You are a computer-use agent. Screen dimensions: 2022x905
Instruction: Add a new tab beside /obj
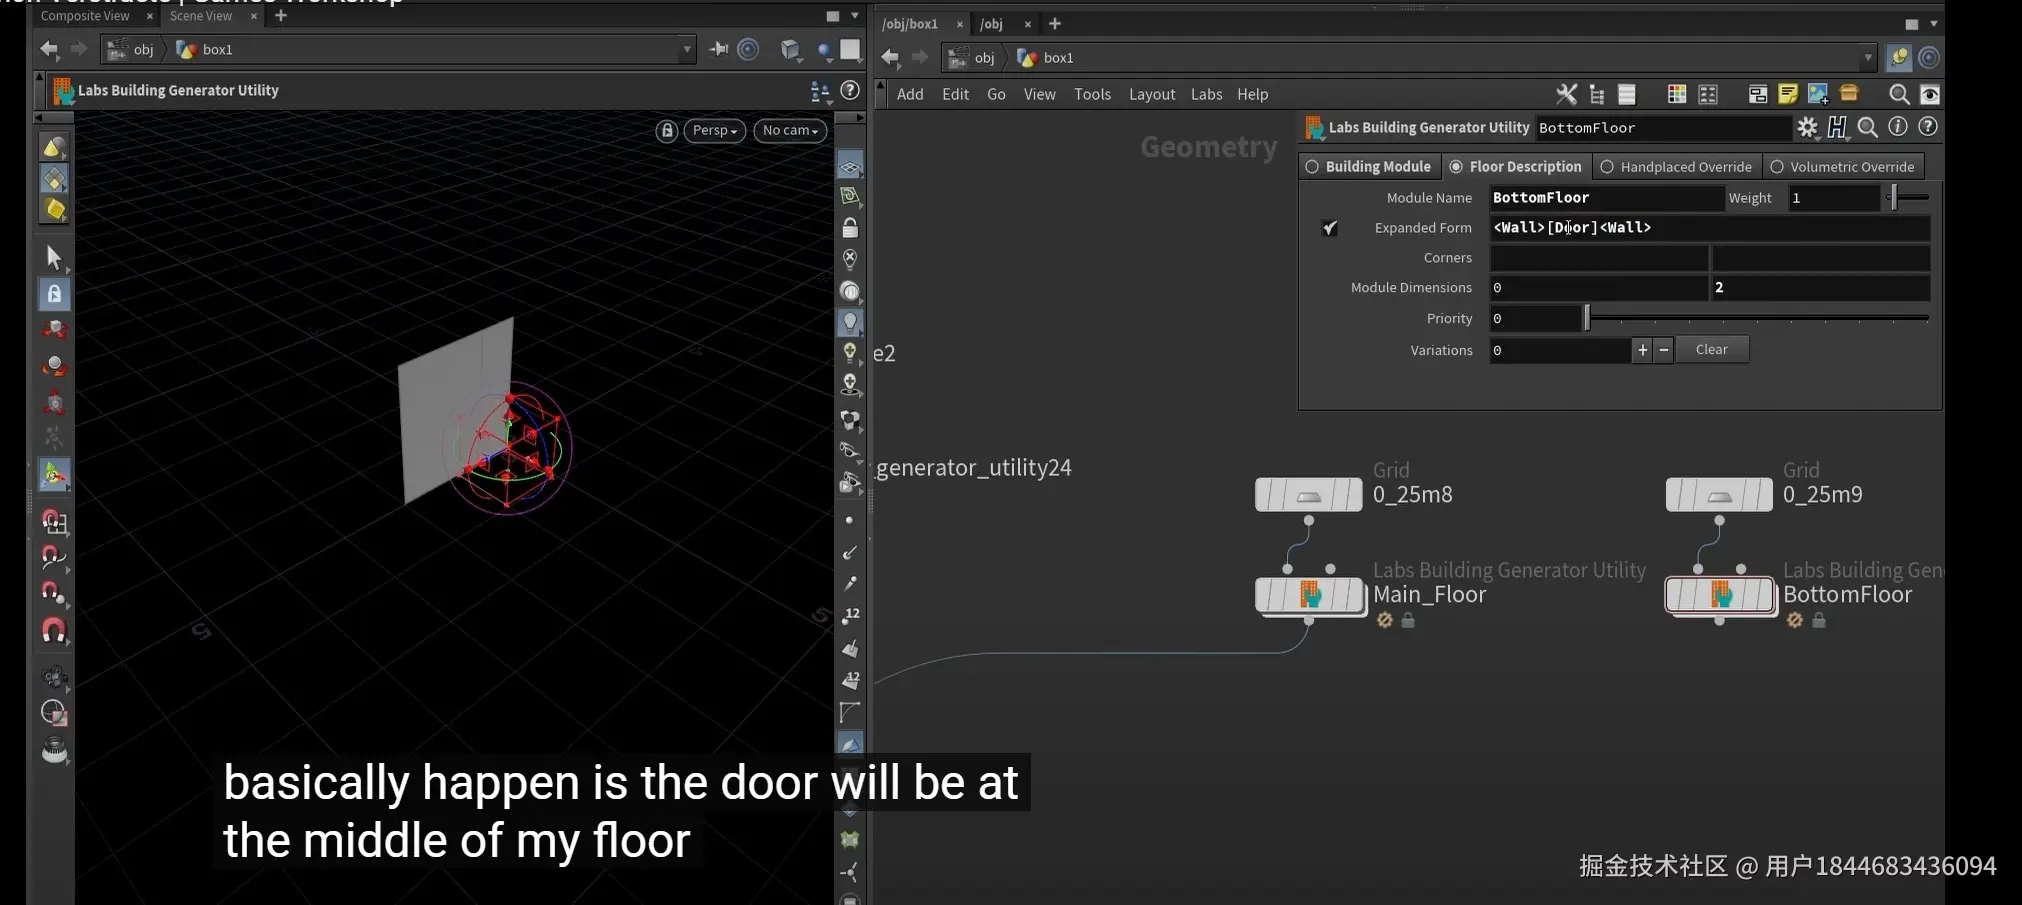point(1054,24)
